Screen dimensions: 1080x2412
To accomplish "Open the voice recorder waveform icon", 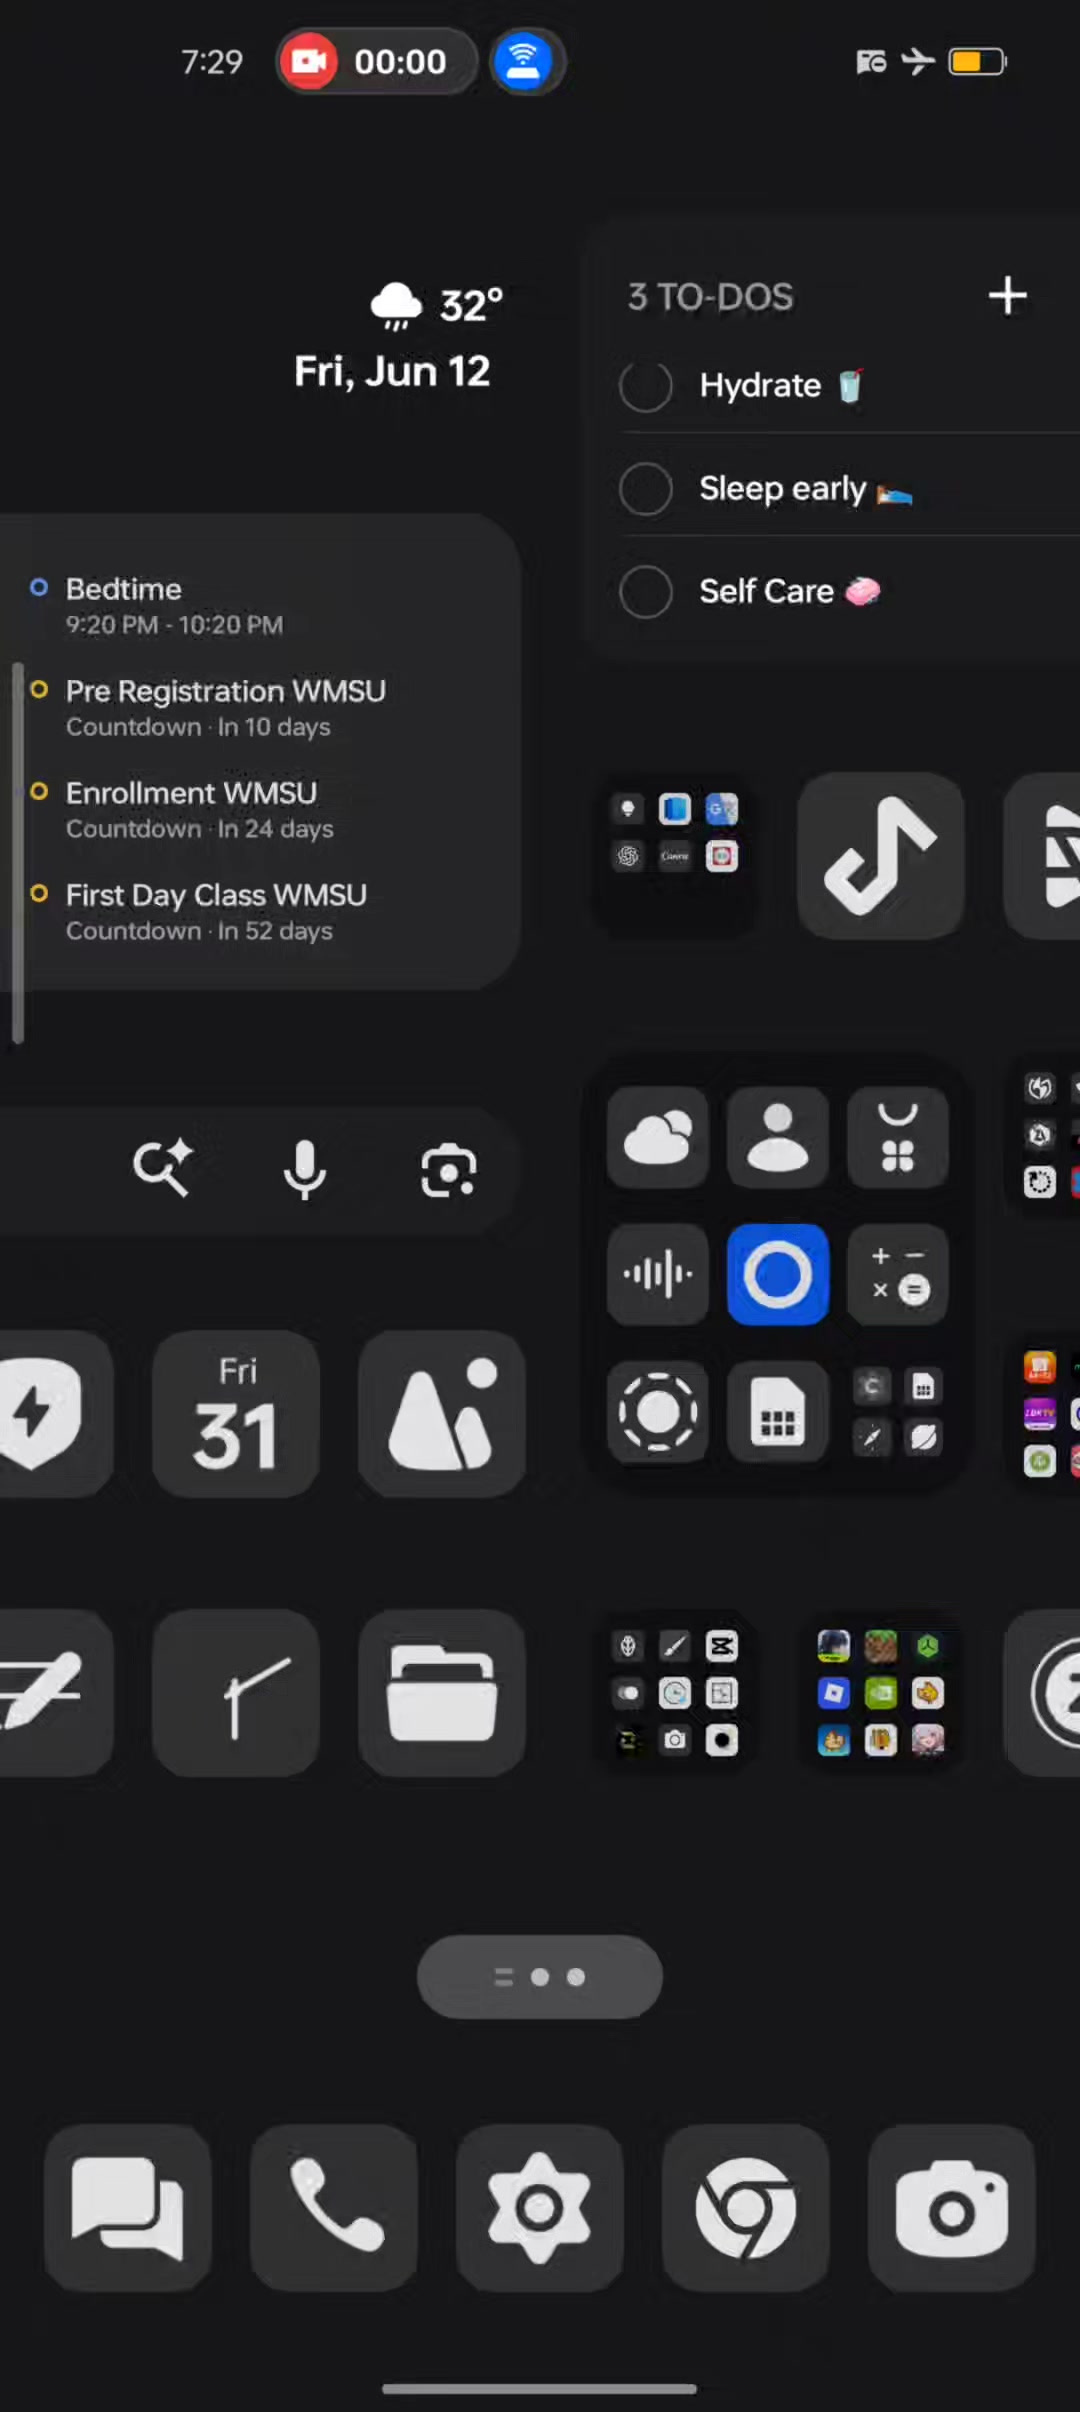I will pyautogui.click(x=658, y=1274).
